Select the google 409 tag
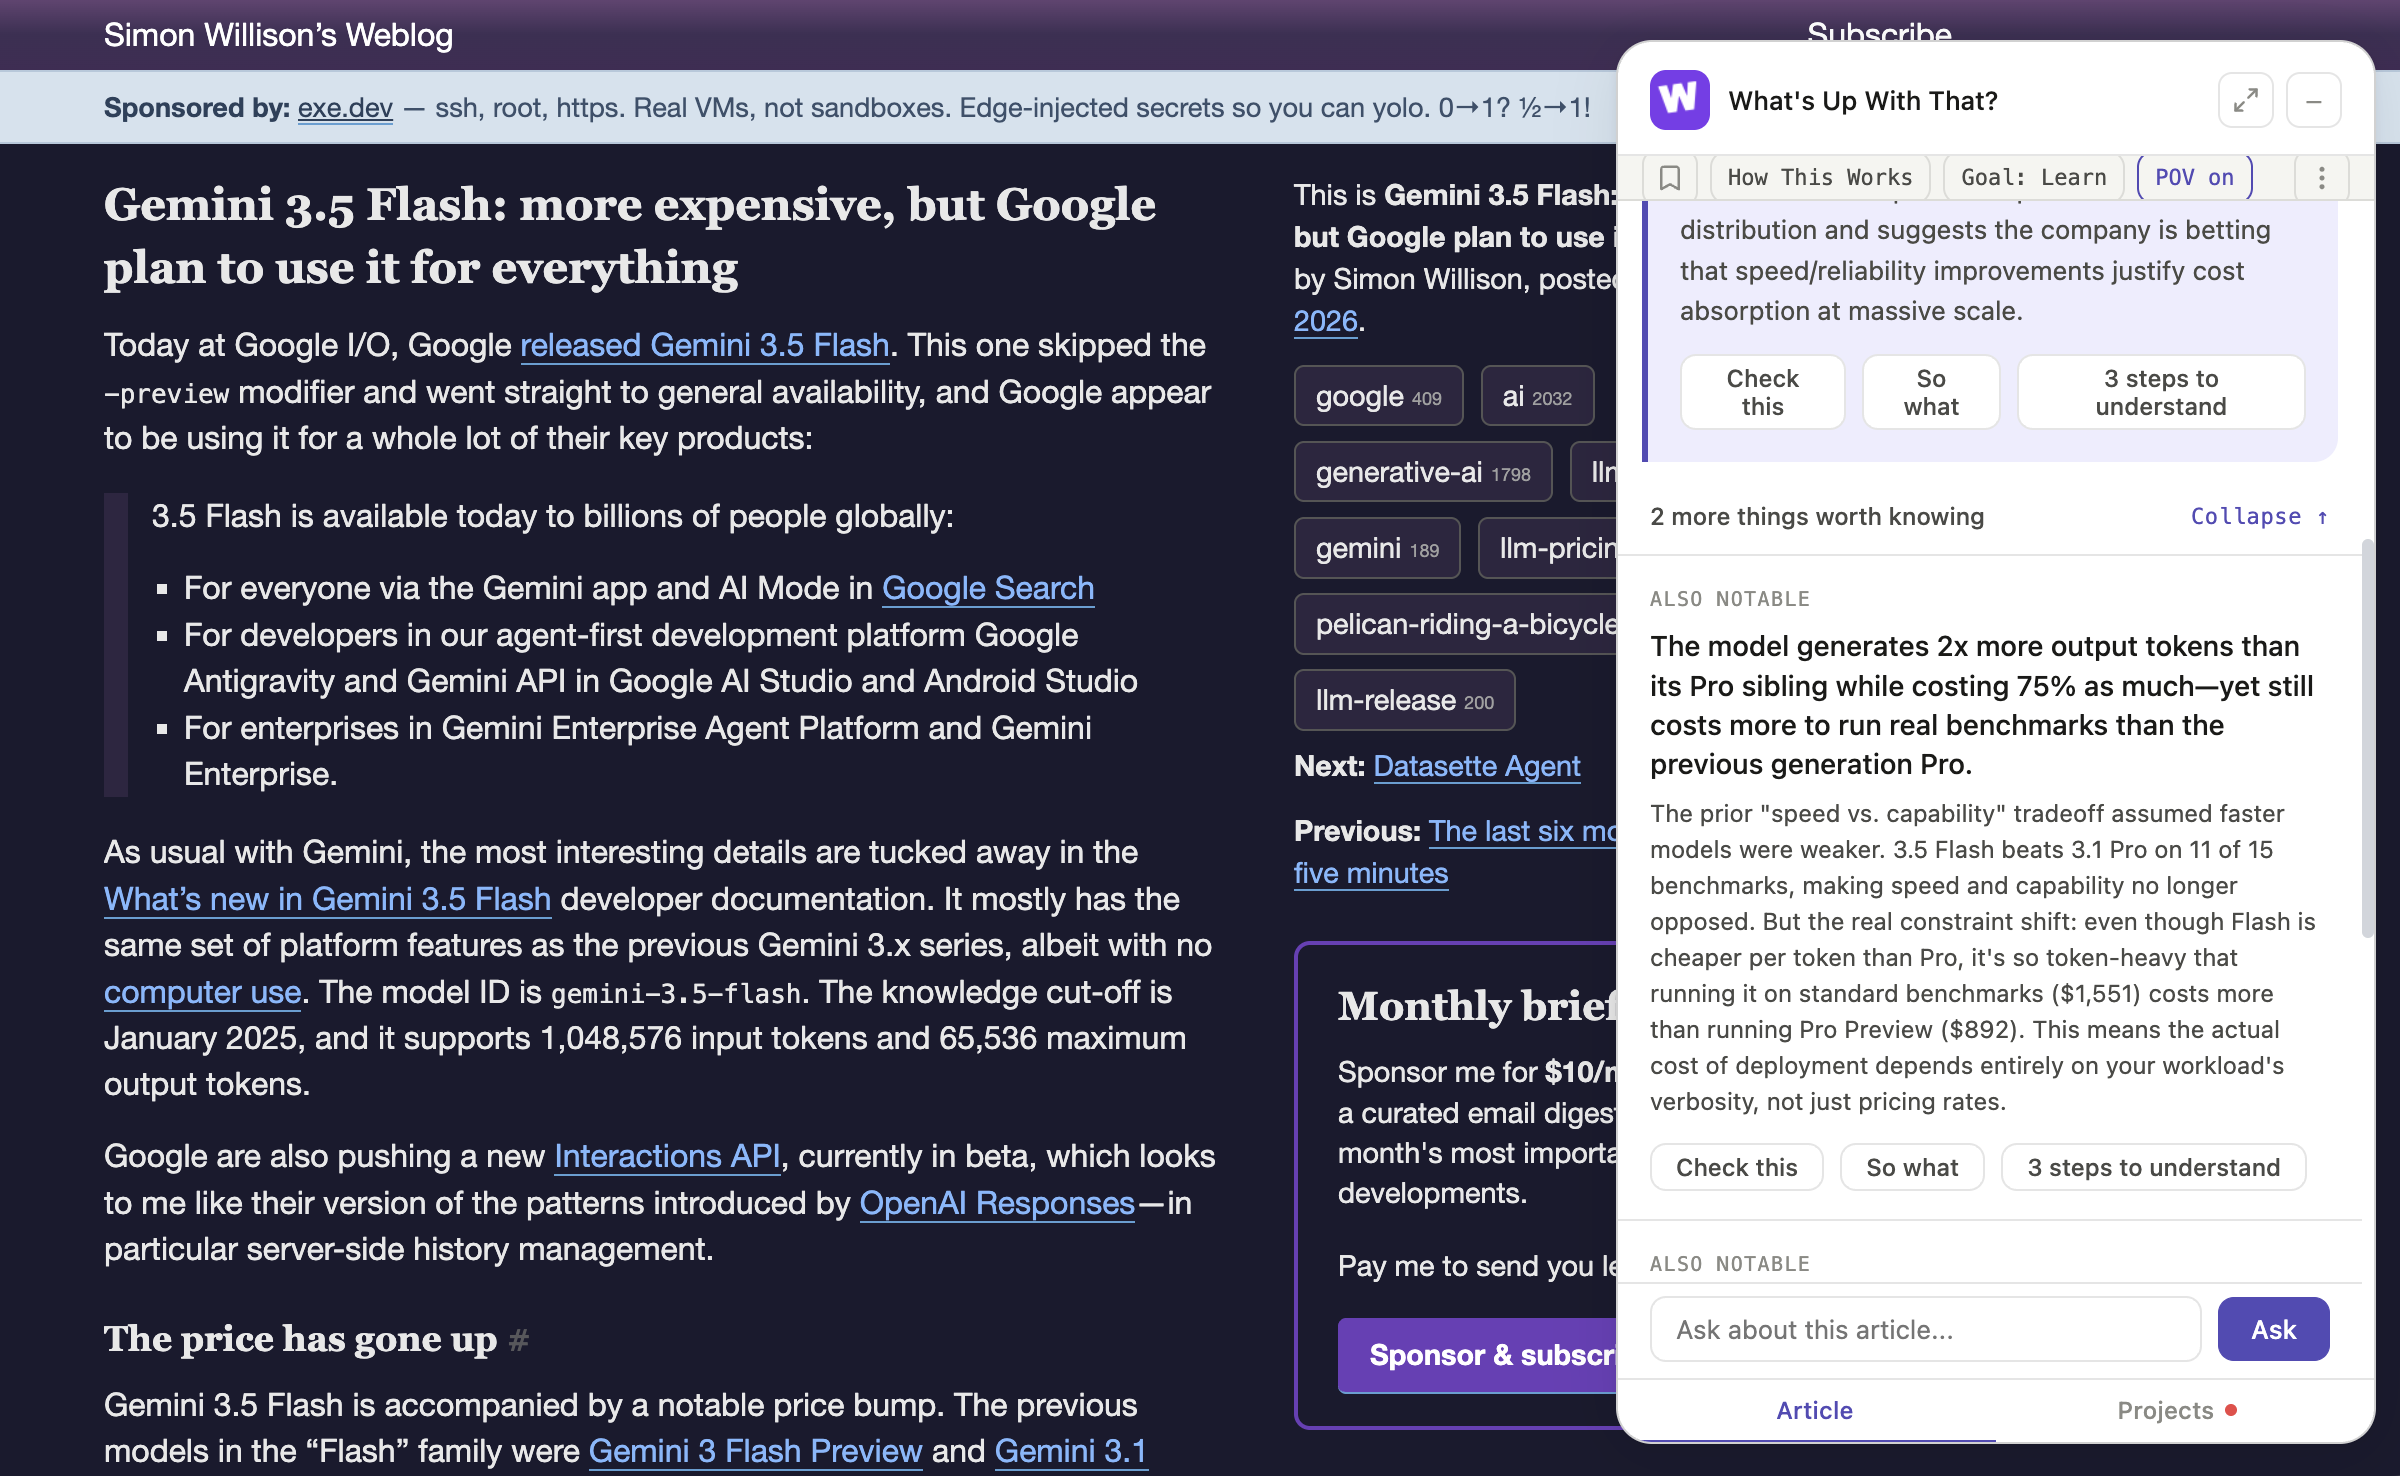2400x1476 pixels. pos(1378,396)
